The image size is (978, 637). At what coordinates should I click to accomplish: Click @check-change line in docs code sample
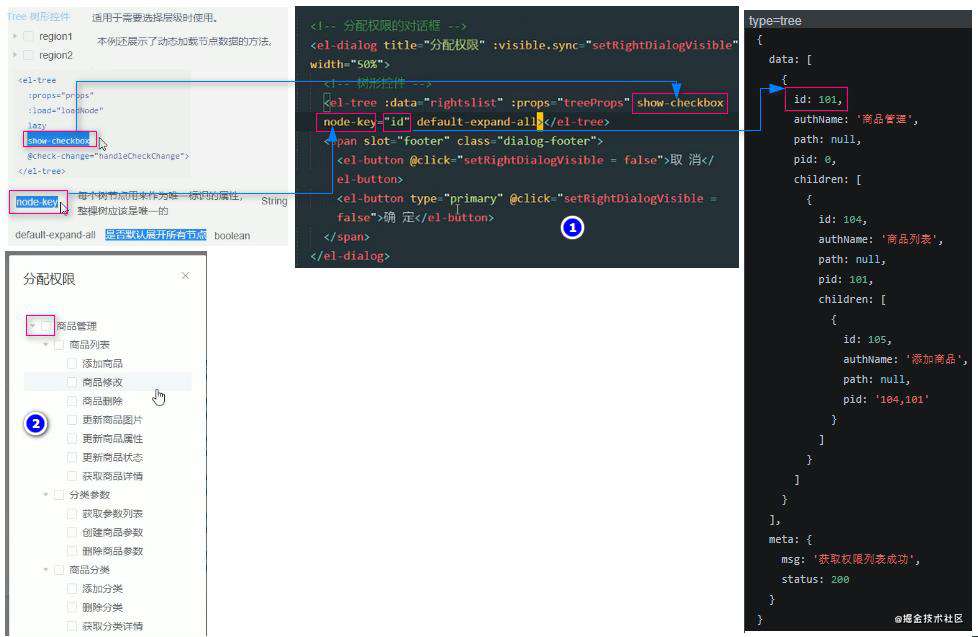107,156
